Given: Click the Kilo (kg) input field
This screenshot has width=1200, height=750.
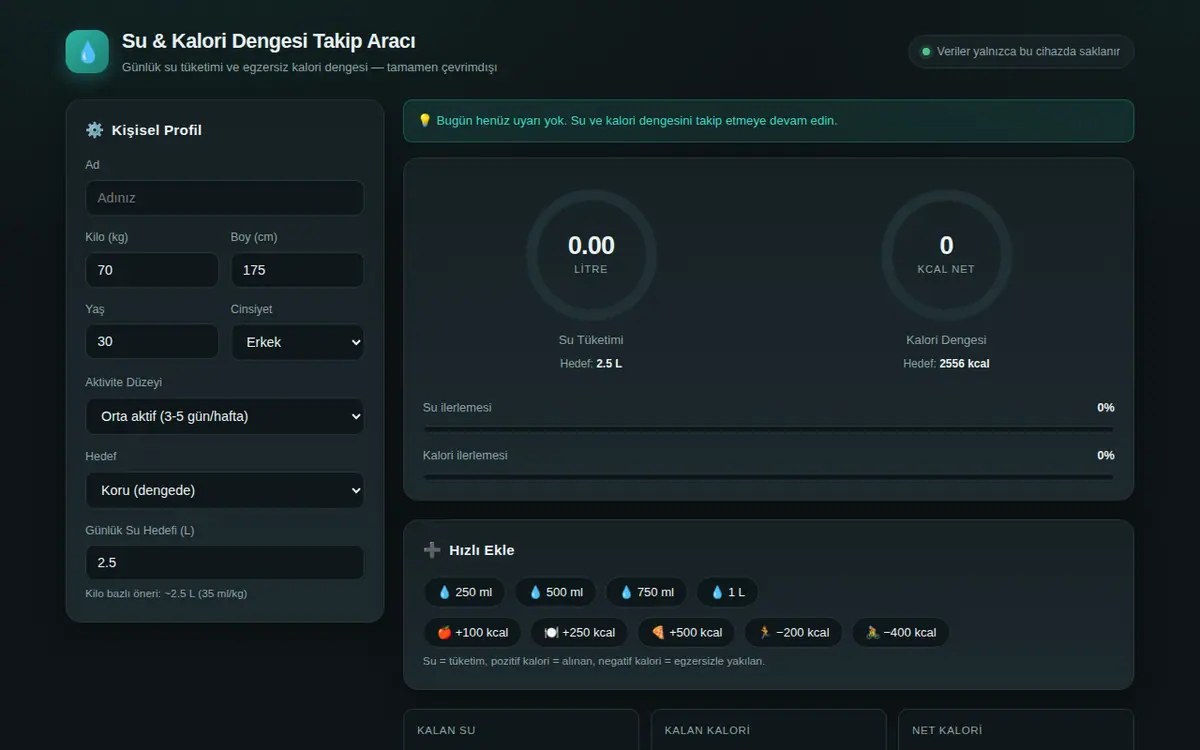Looking at the screenshot, I should click(152, 270).
